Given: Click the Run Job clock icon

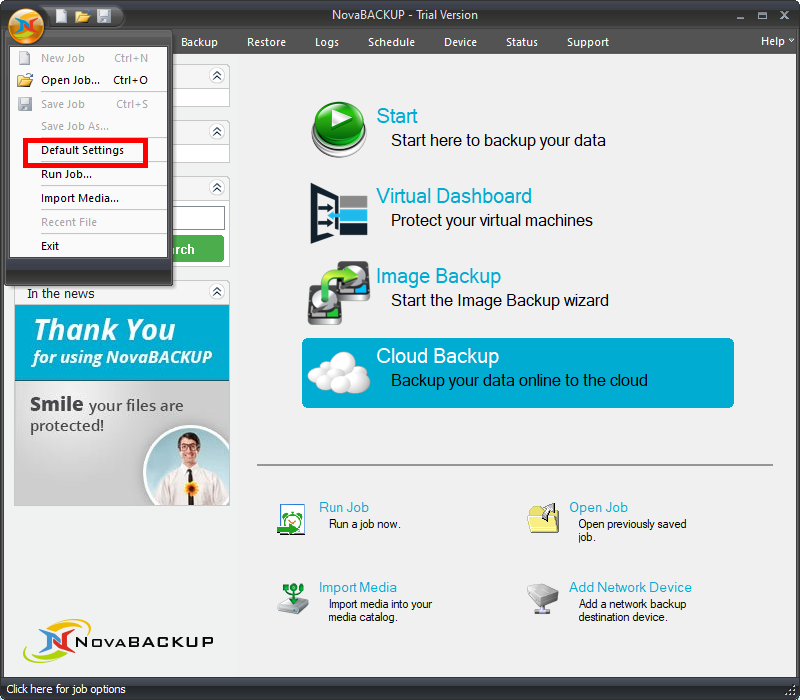Looking at the screenshot, I should pos(291,519).
